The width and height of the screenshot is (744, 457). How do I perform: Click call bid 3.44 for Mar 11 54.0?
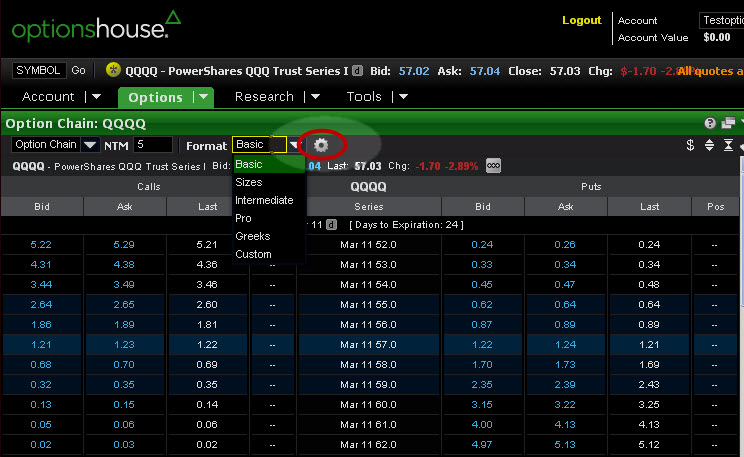[x=41, y=285]
